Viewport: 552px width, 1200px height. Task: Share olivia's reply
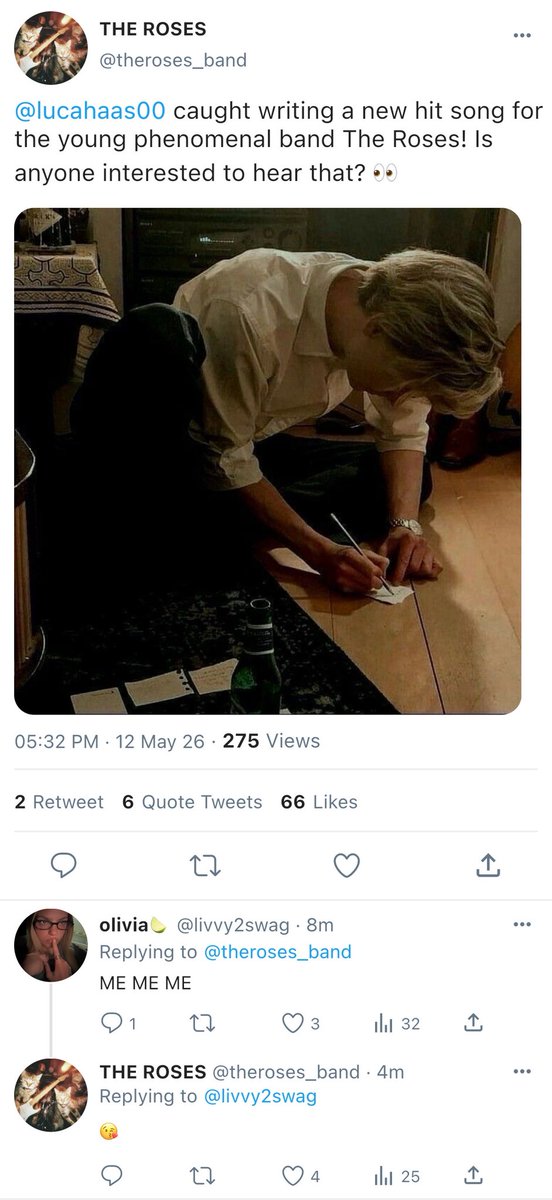tap(475, 1023)
